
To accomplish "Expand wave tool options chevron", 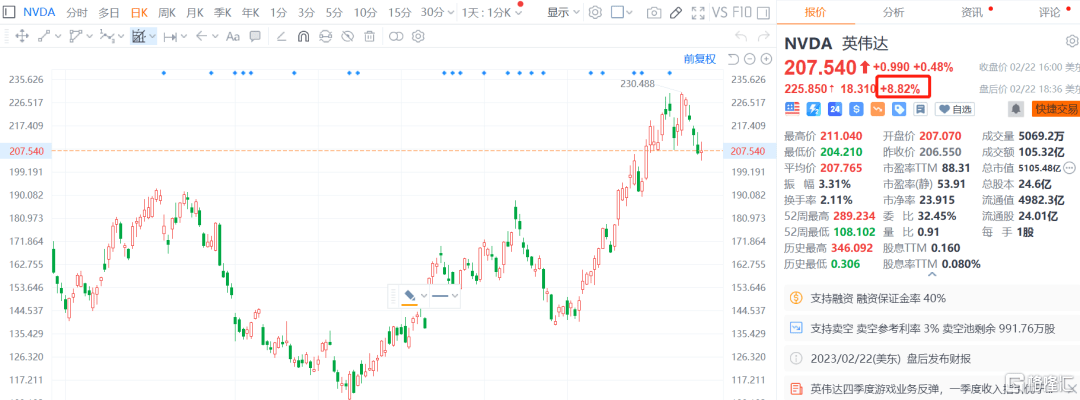I will click(x=120, y=36).
